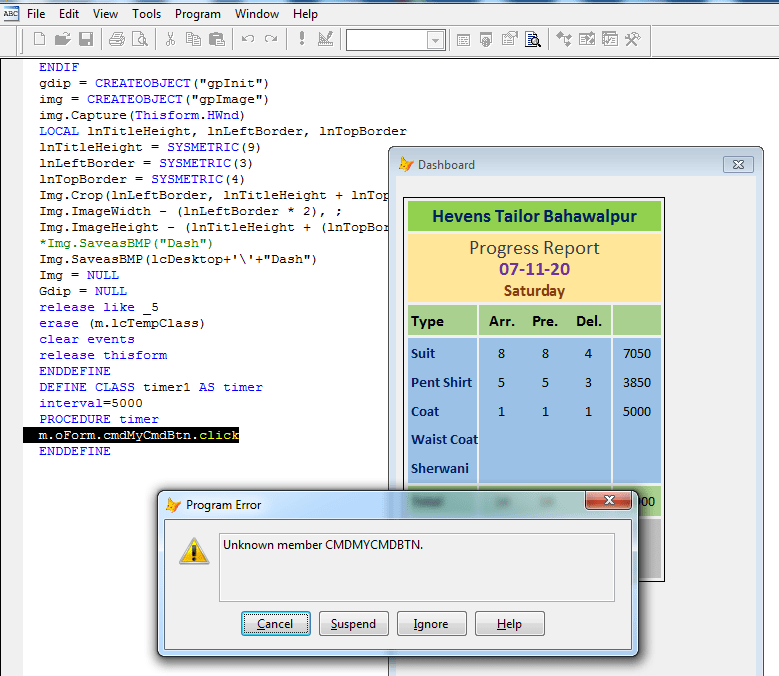The image size is (779, 676).
Task: Open the Tools menu
Action: click(146, 14)
